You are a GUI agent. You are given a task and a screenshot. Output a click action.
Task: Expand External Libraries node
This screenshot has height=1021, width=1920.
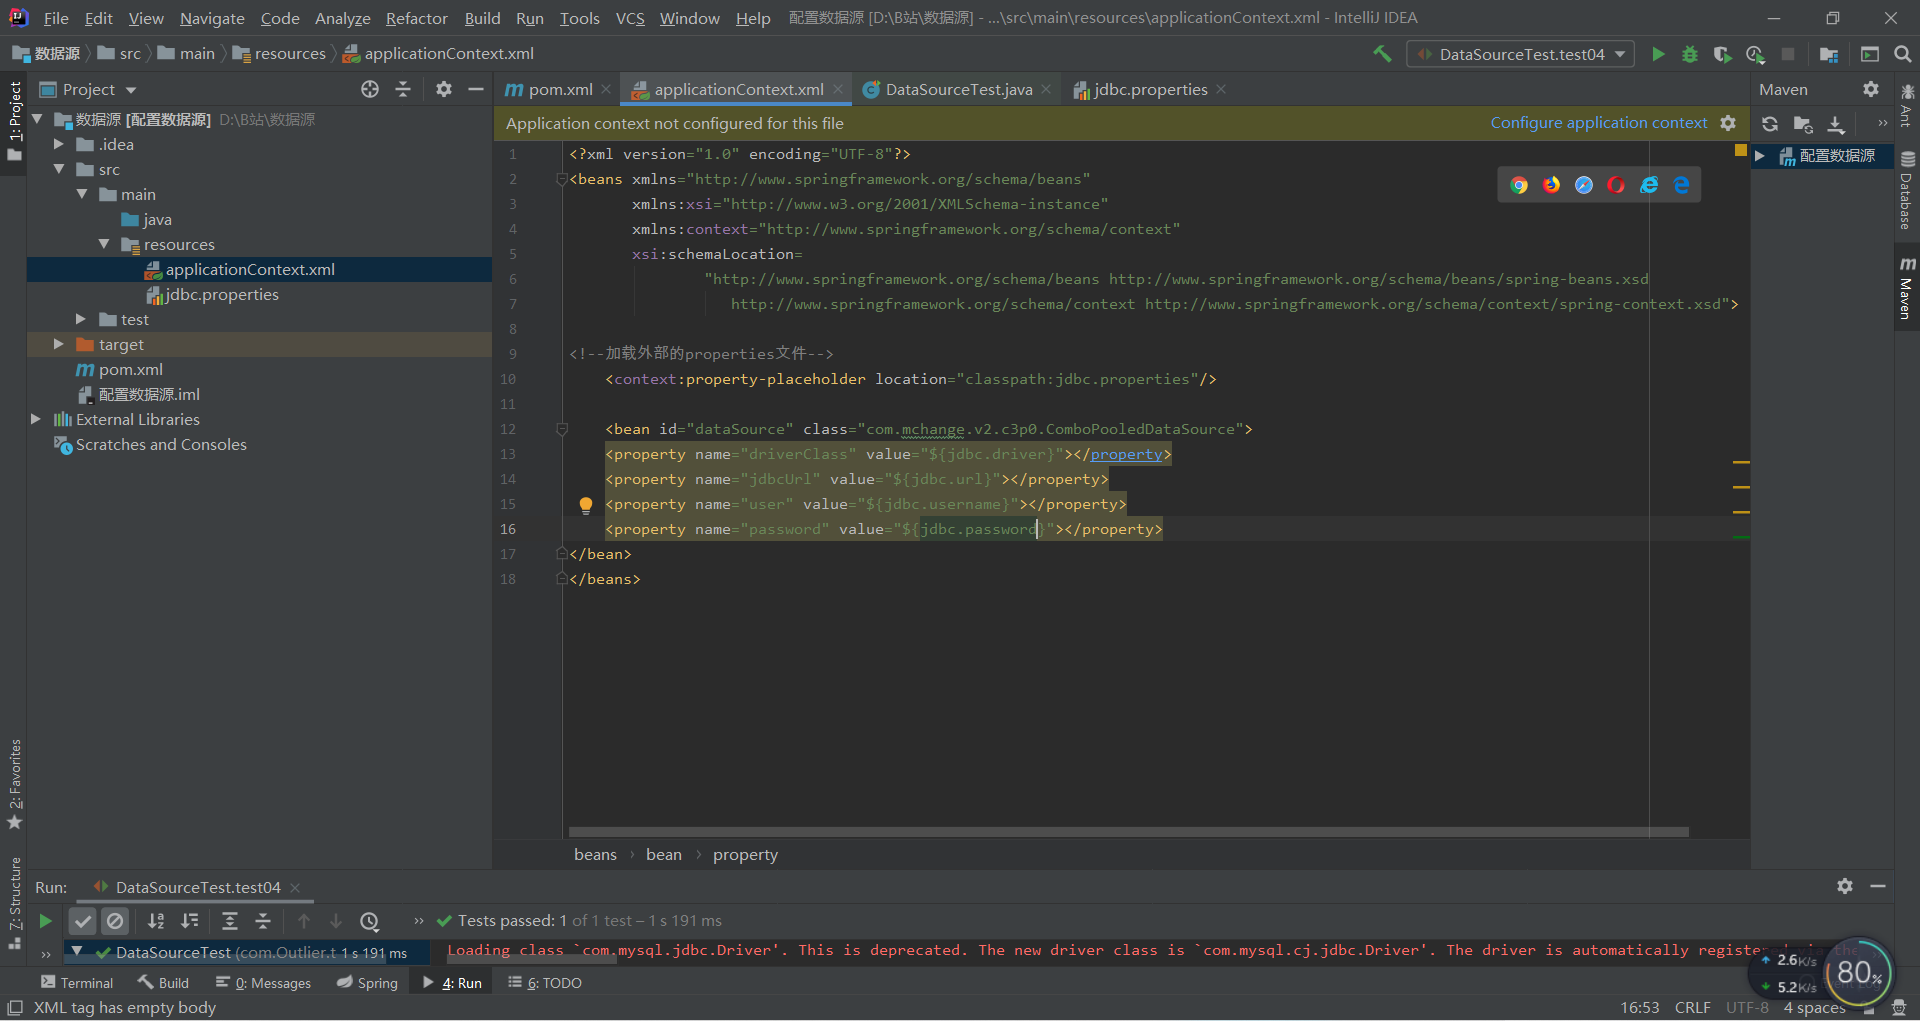click(x=36, y=419)
